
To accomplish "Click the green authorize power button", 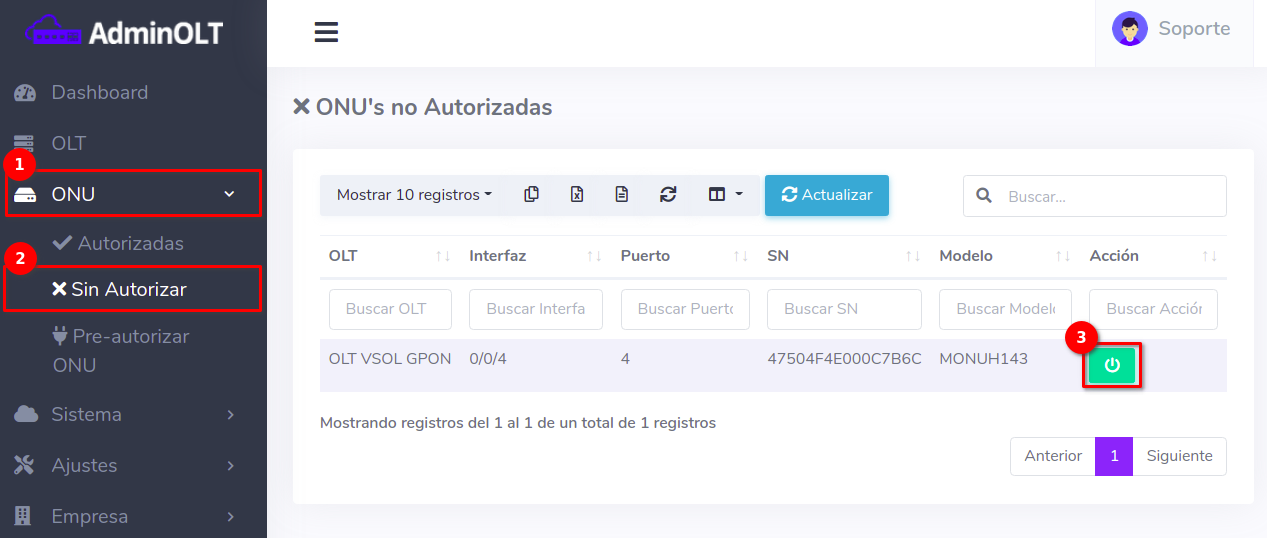I will (x=1112, y=366).
